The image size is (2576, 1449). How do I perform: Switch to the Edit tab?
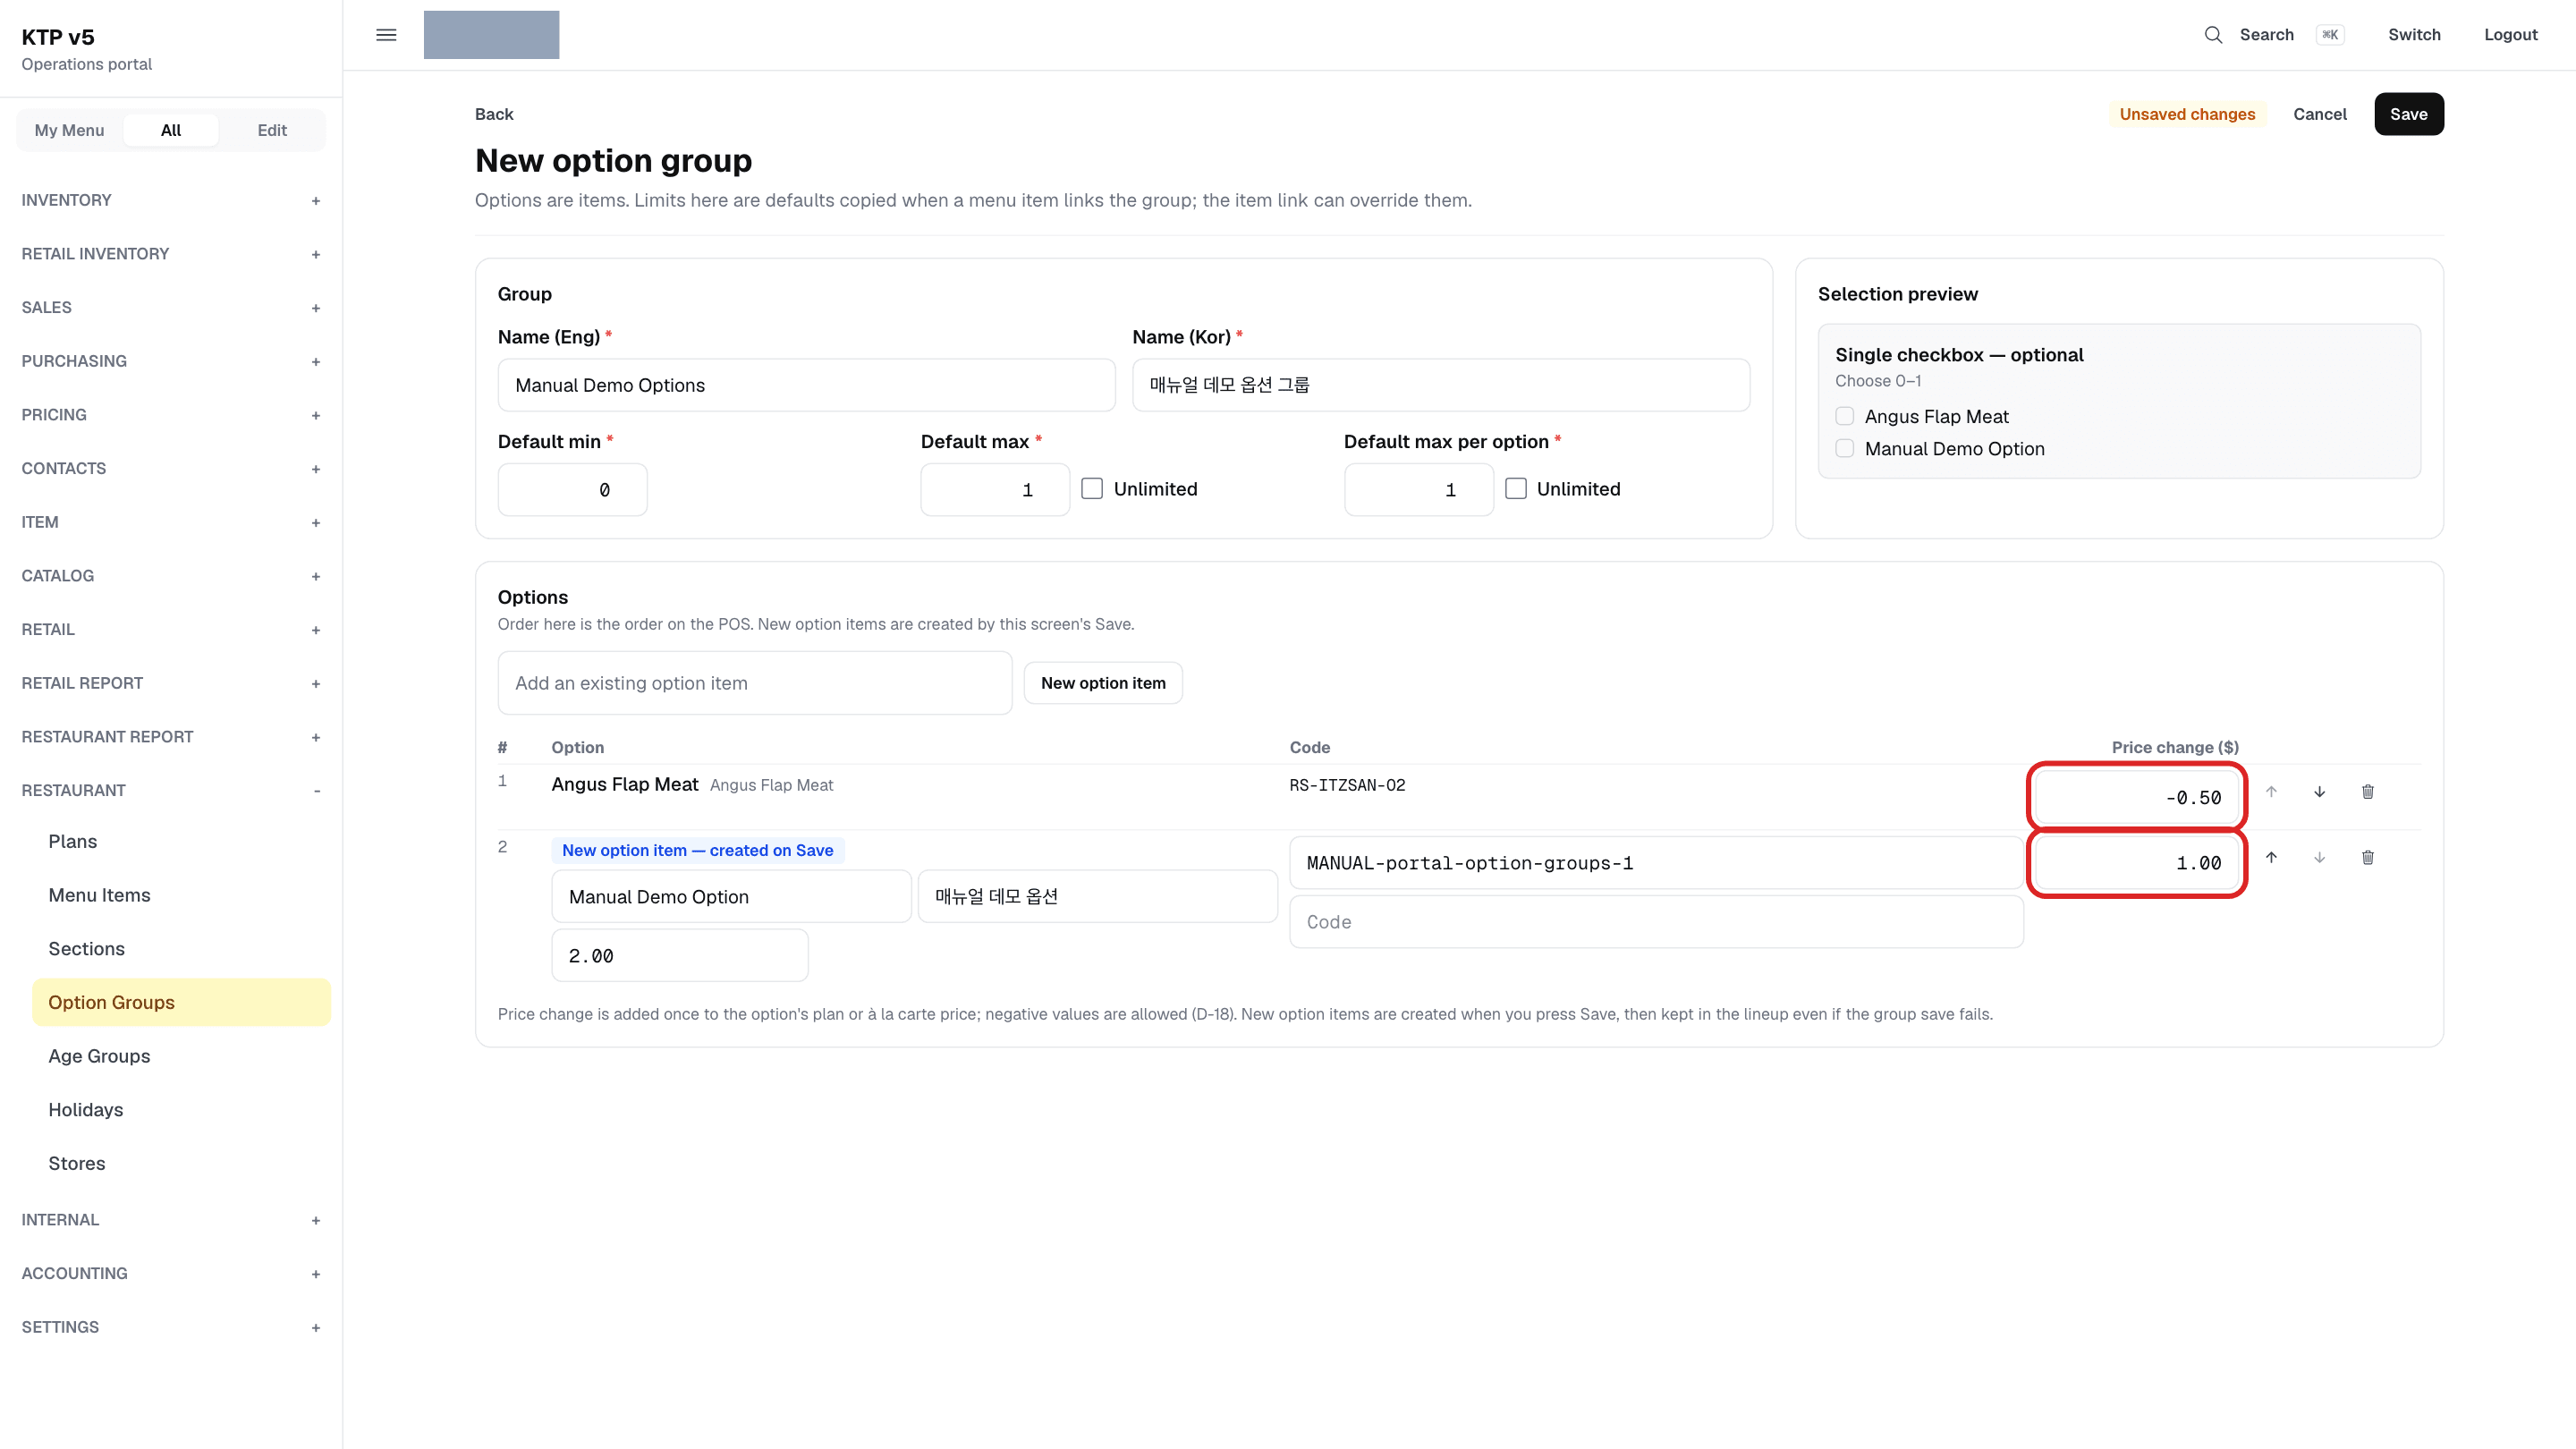[272, 130]
